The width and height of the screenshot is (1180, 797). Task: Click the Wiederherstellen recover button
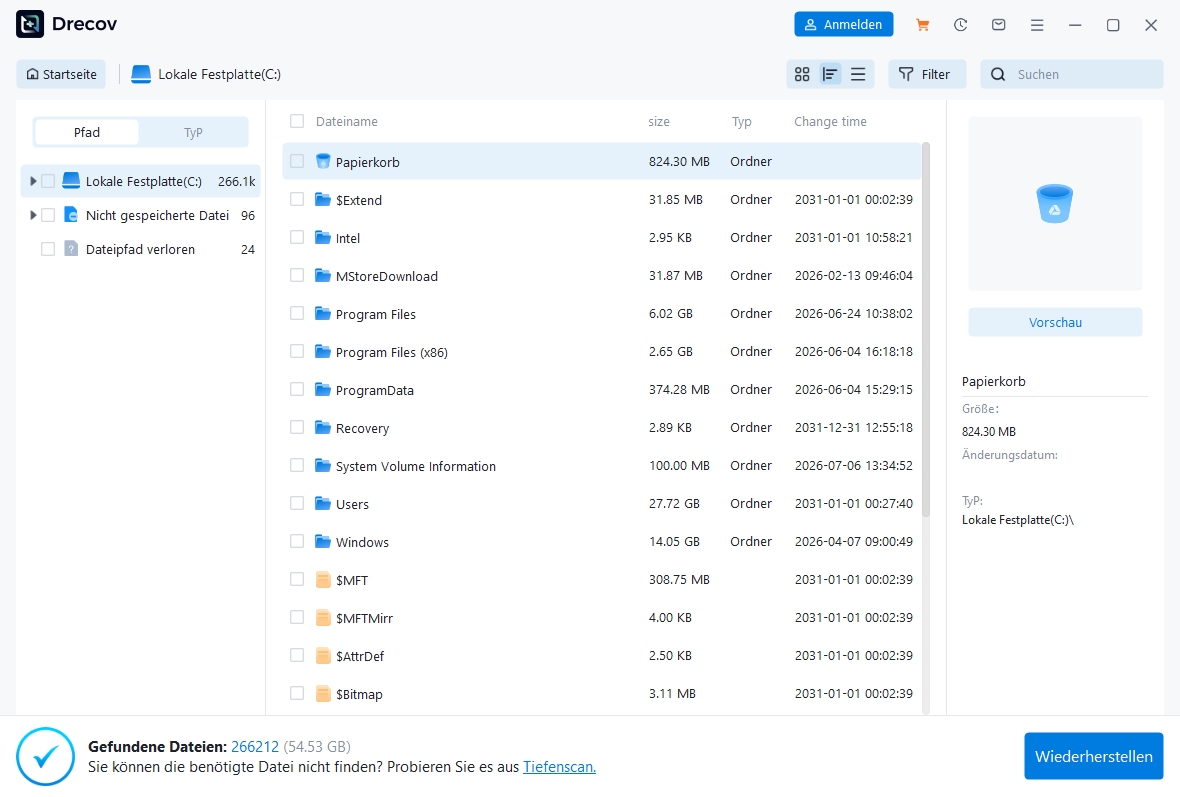(x=1093, y=756)
